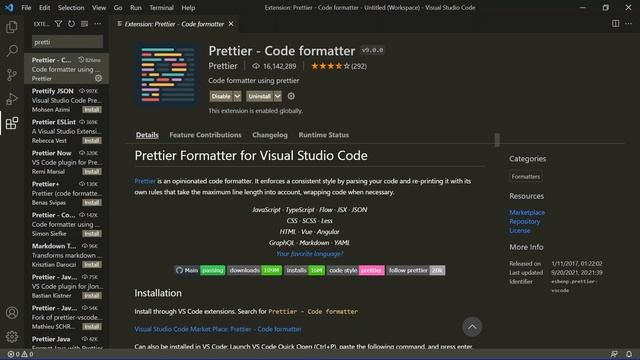The height and width of the screenshot is (360, 640).
Task: Click the VS Code logo in title bar
Action: [x=9, y=7]
